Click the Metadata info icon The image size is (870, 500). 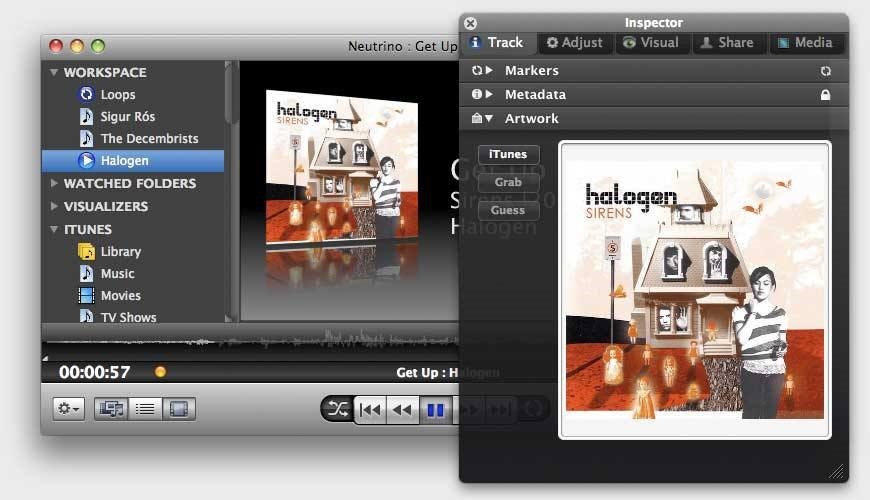477,94
